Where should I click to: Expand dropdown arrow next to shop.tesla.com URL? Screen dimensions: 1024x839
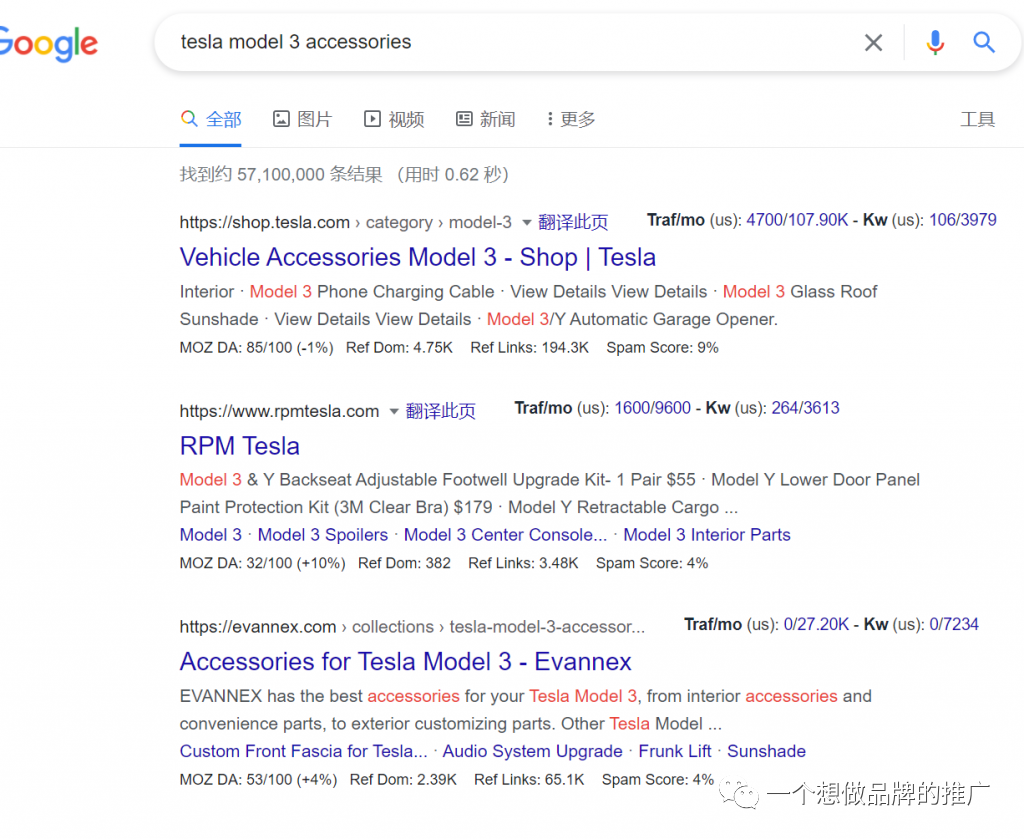click(526, 223)
